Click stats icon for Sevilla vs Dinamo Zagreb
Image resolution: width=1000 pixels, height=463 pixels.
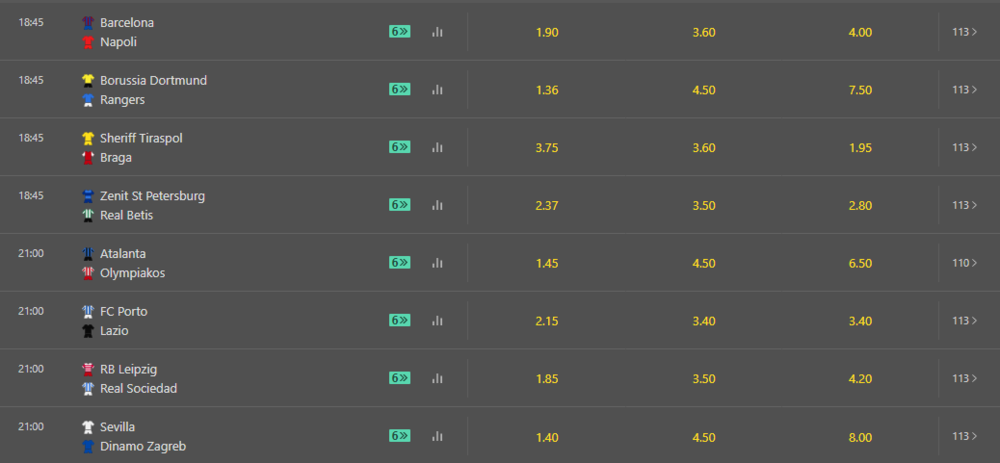pos(437,436)
